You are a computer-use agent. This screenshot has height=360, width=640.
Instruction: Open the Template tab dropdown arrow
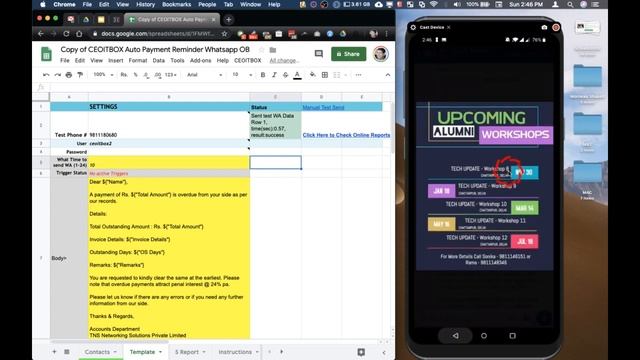click(x=160, y=352)
